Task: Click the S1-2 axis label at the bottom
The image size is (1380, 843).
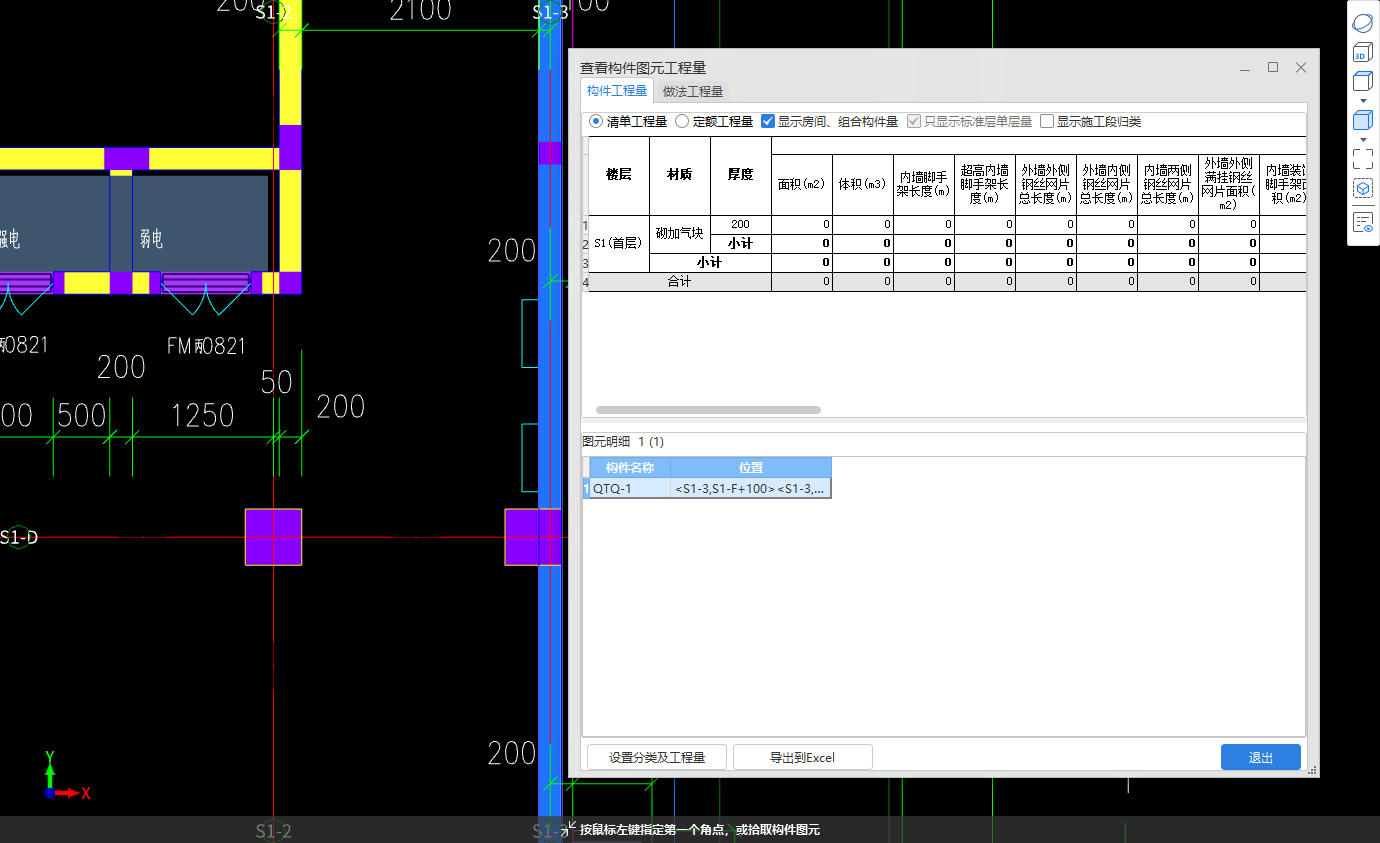Action: click(273, 830)
